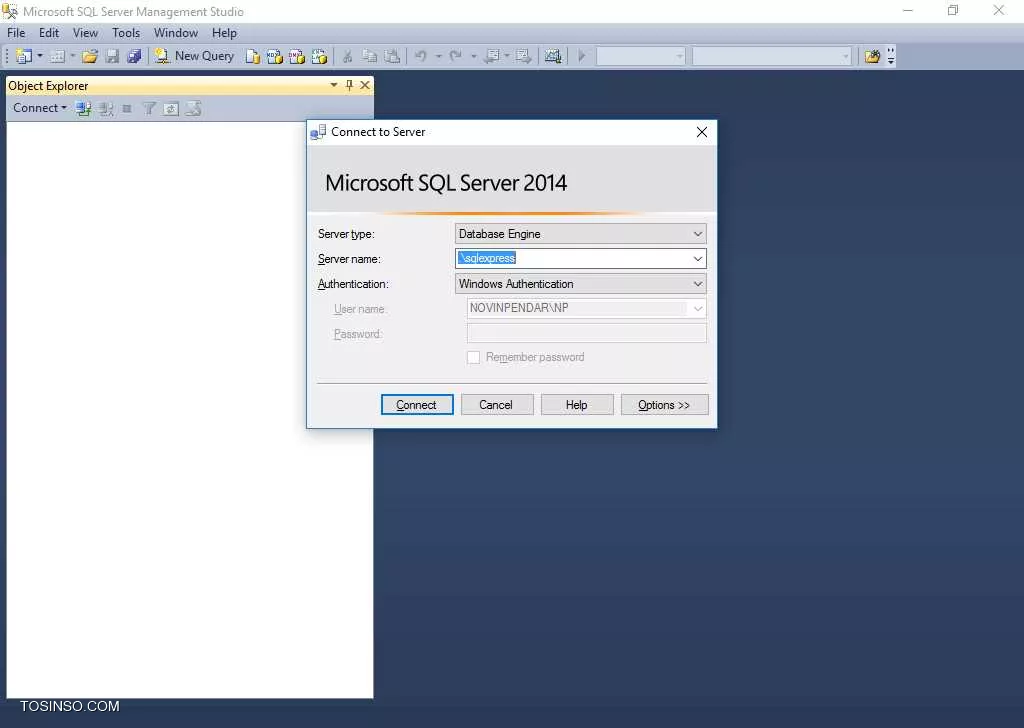Click the Filter funnel icon in Object Explorer

pyautogui.click(x=149, y=109)
